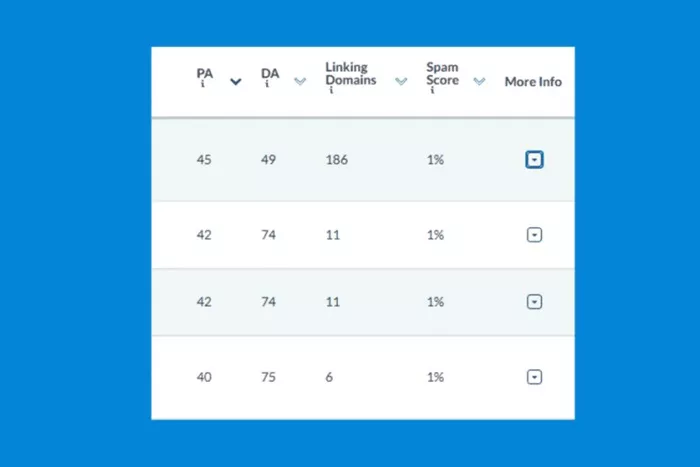Viewport: 700px width, 467px height.
Task: Show the info tooltip icon under DA
Action: [267, 84]
